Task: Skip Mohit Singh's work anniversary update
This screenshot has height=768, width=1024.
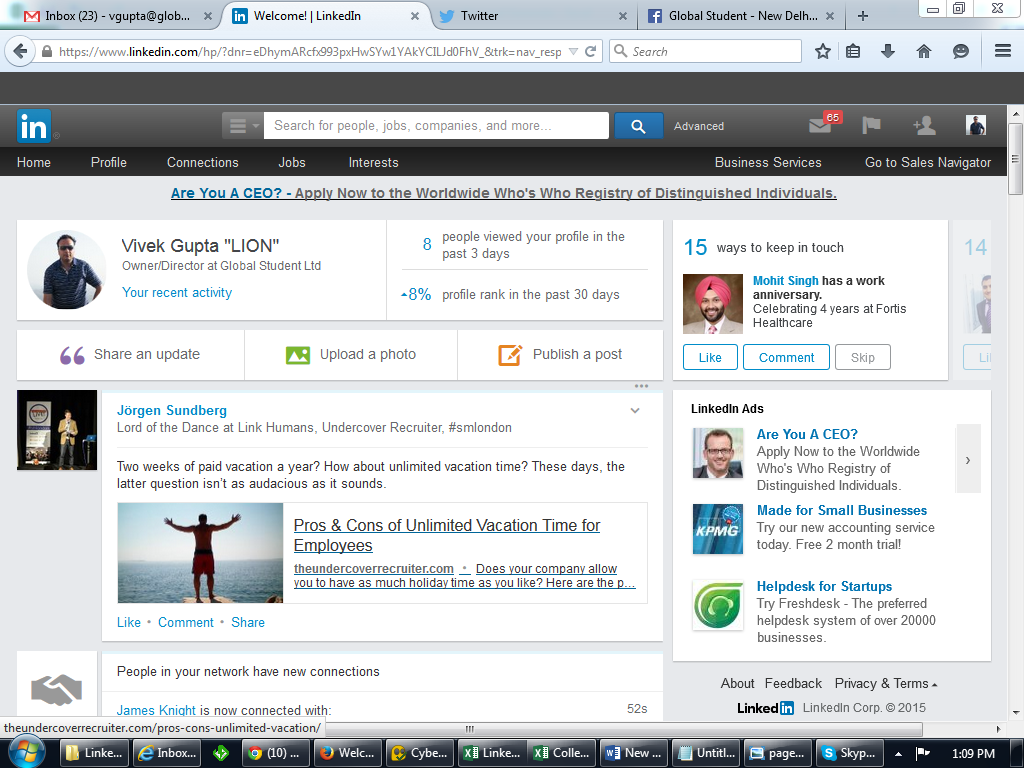Action: click(x=862, y=357)
